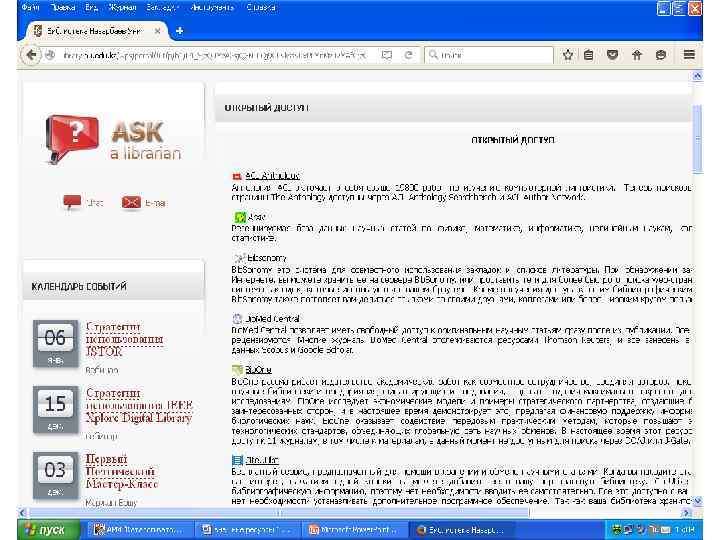Open the Инструменты menu
Screen dimensions: 720x540
(212, 7)
